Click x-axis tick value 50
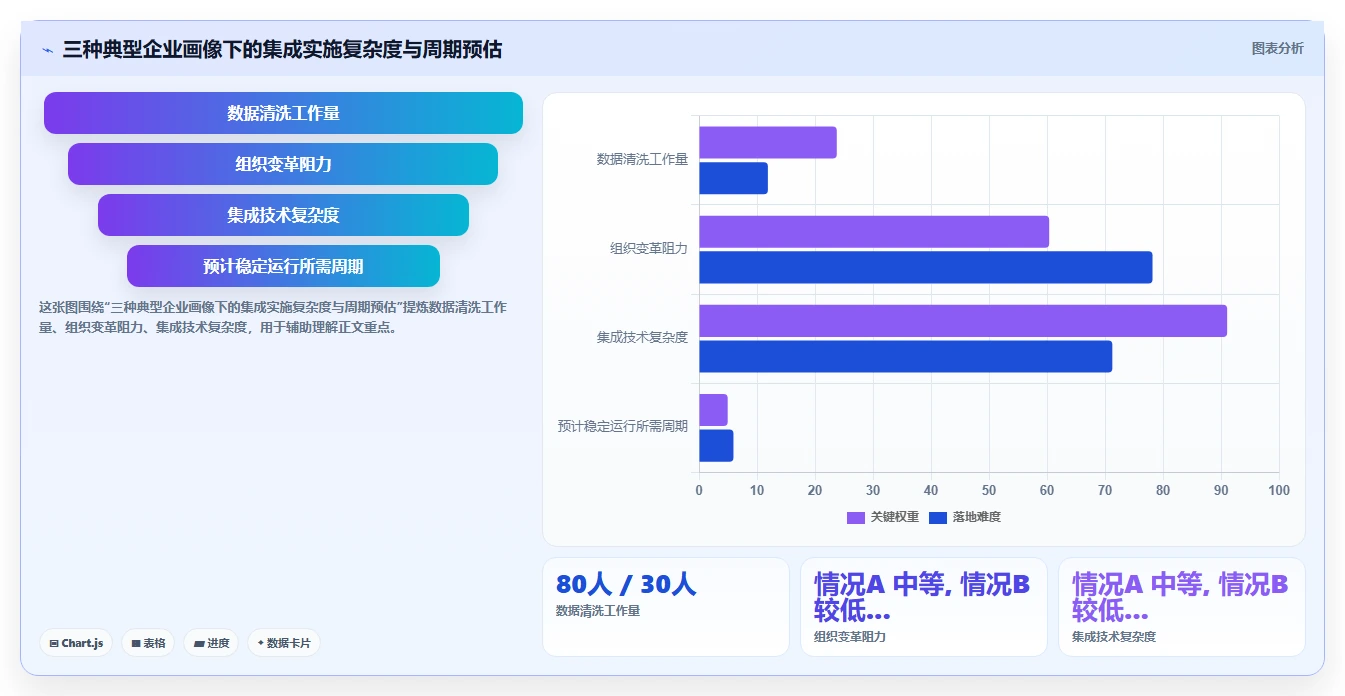 pos(989,490)
